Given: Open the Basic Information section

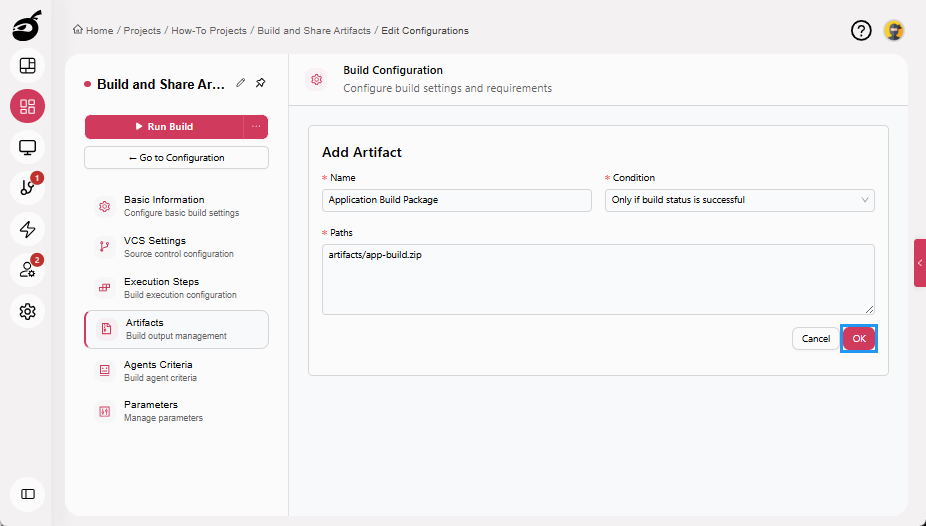Looking at the screenshot, I should pyautogui.click(x=176, y=206).
